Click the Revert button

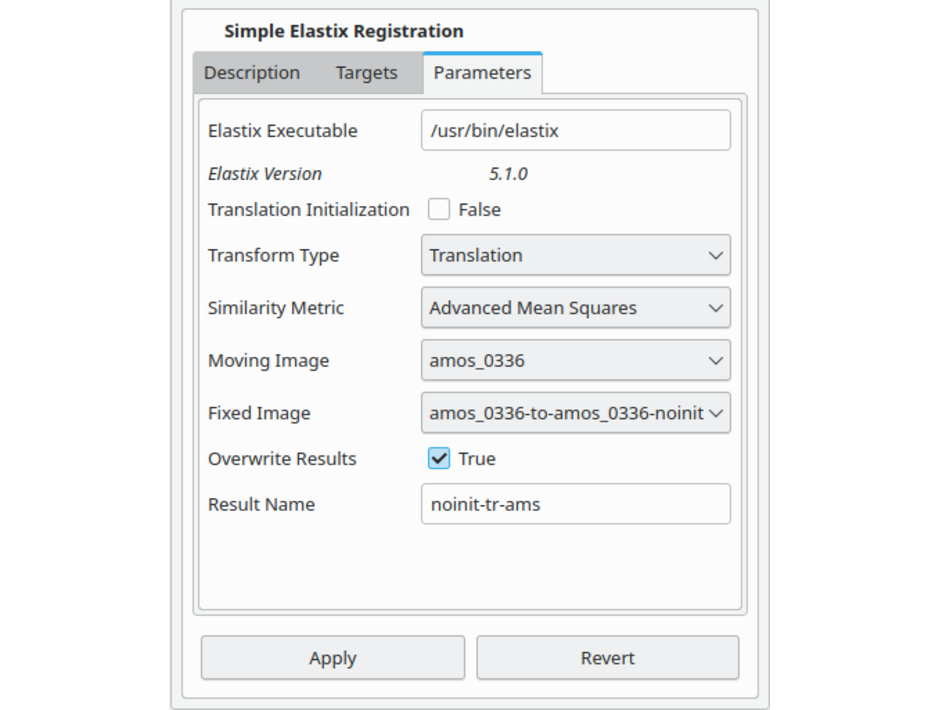point(607,658)
